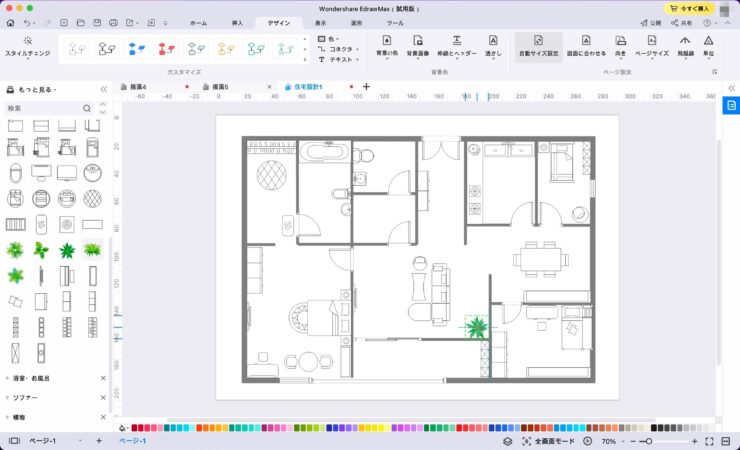Screen dimensions: 740x450
Task: Pick the black swatch in color palette
Action: [654, 428]
